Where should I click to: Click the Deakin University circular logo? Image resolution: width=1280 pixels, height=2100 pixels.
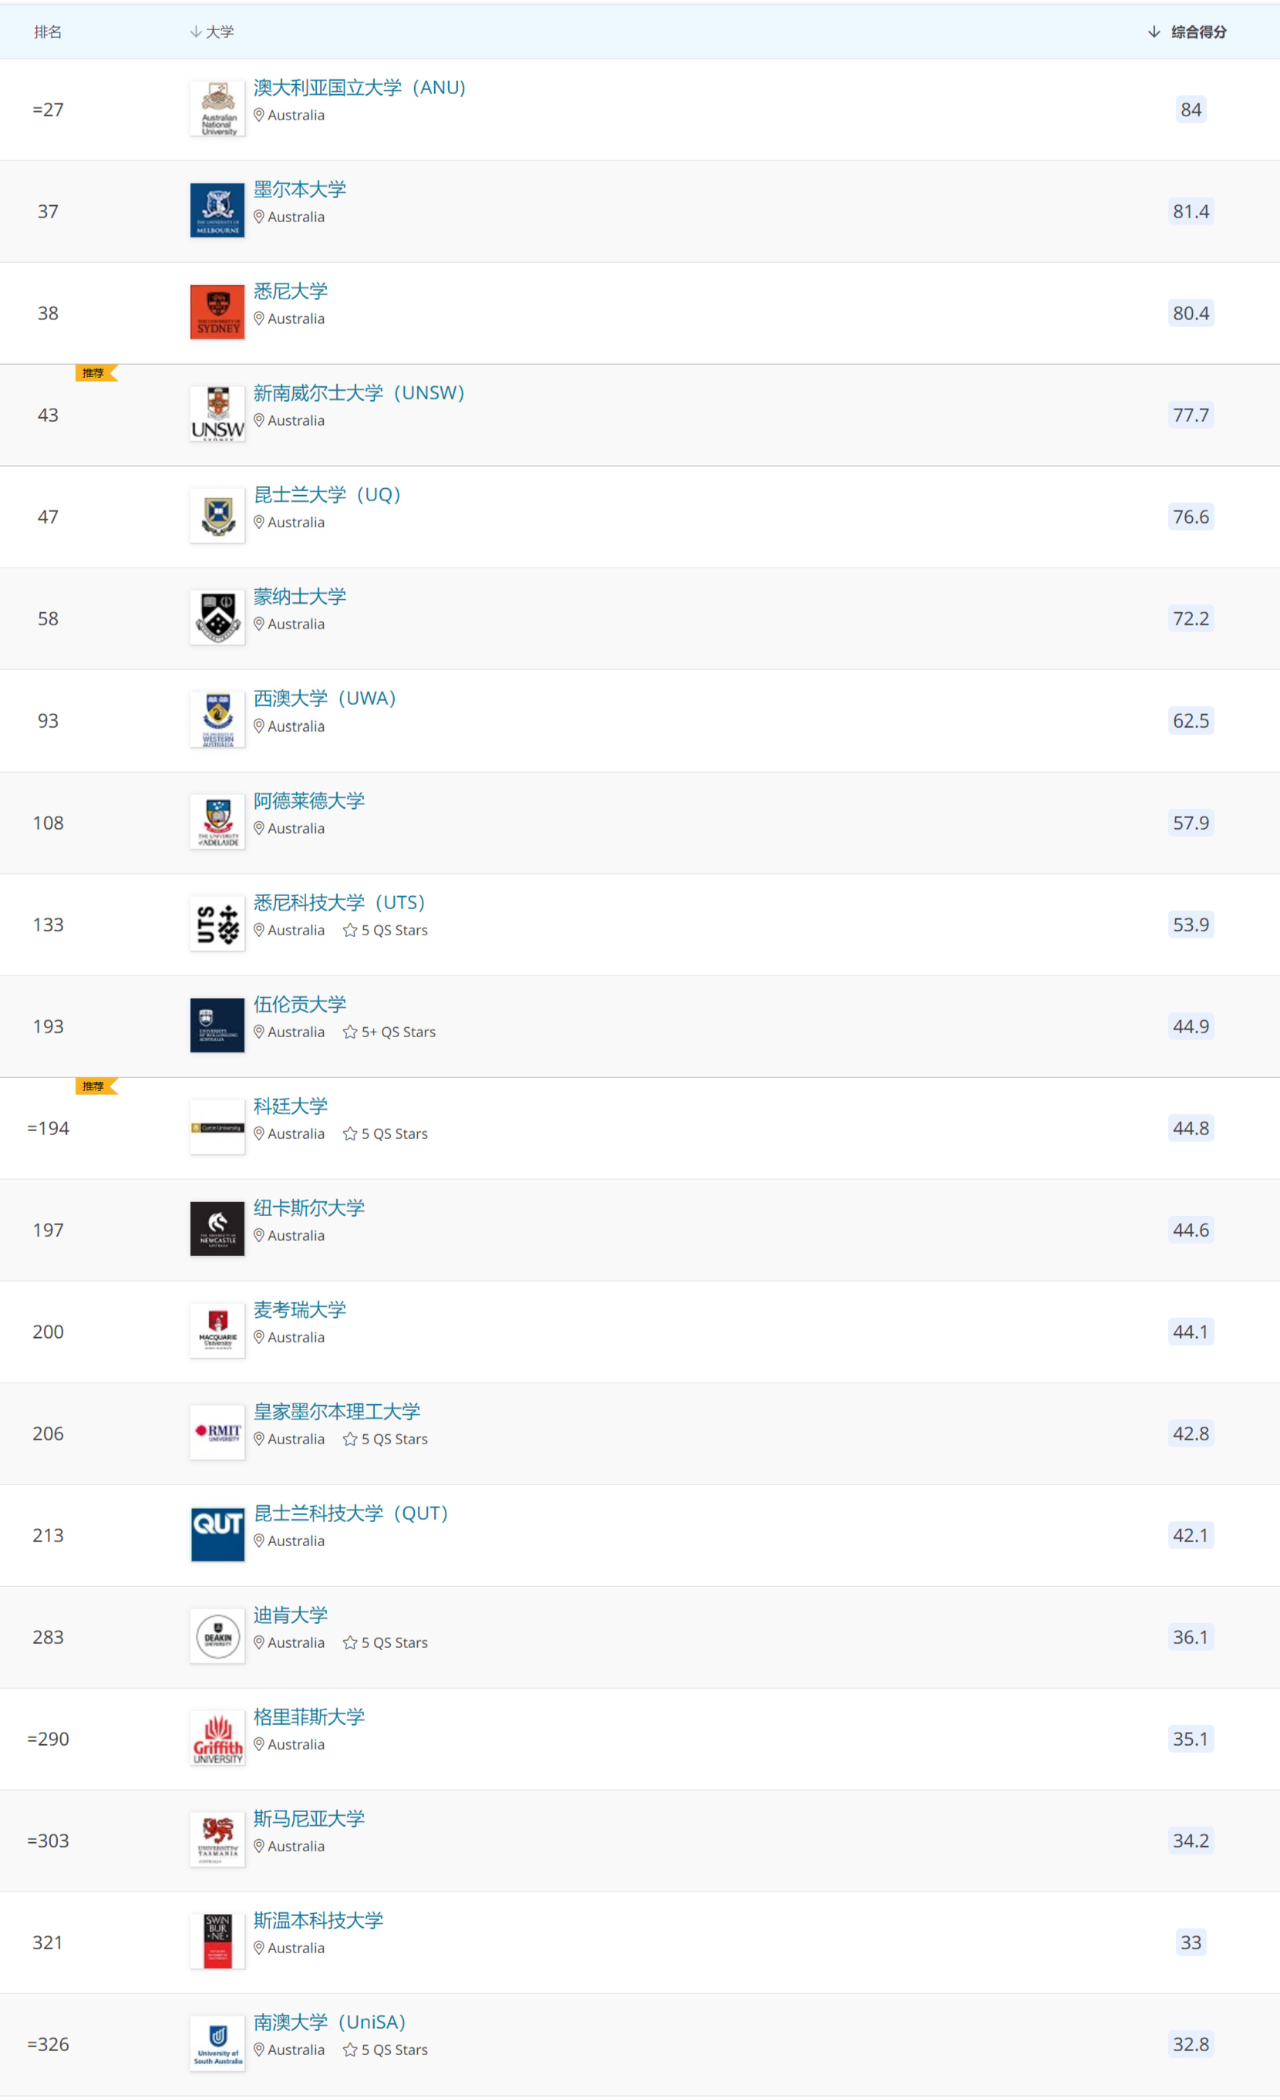(217, 1637)
